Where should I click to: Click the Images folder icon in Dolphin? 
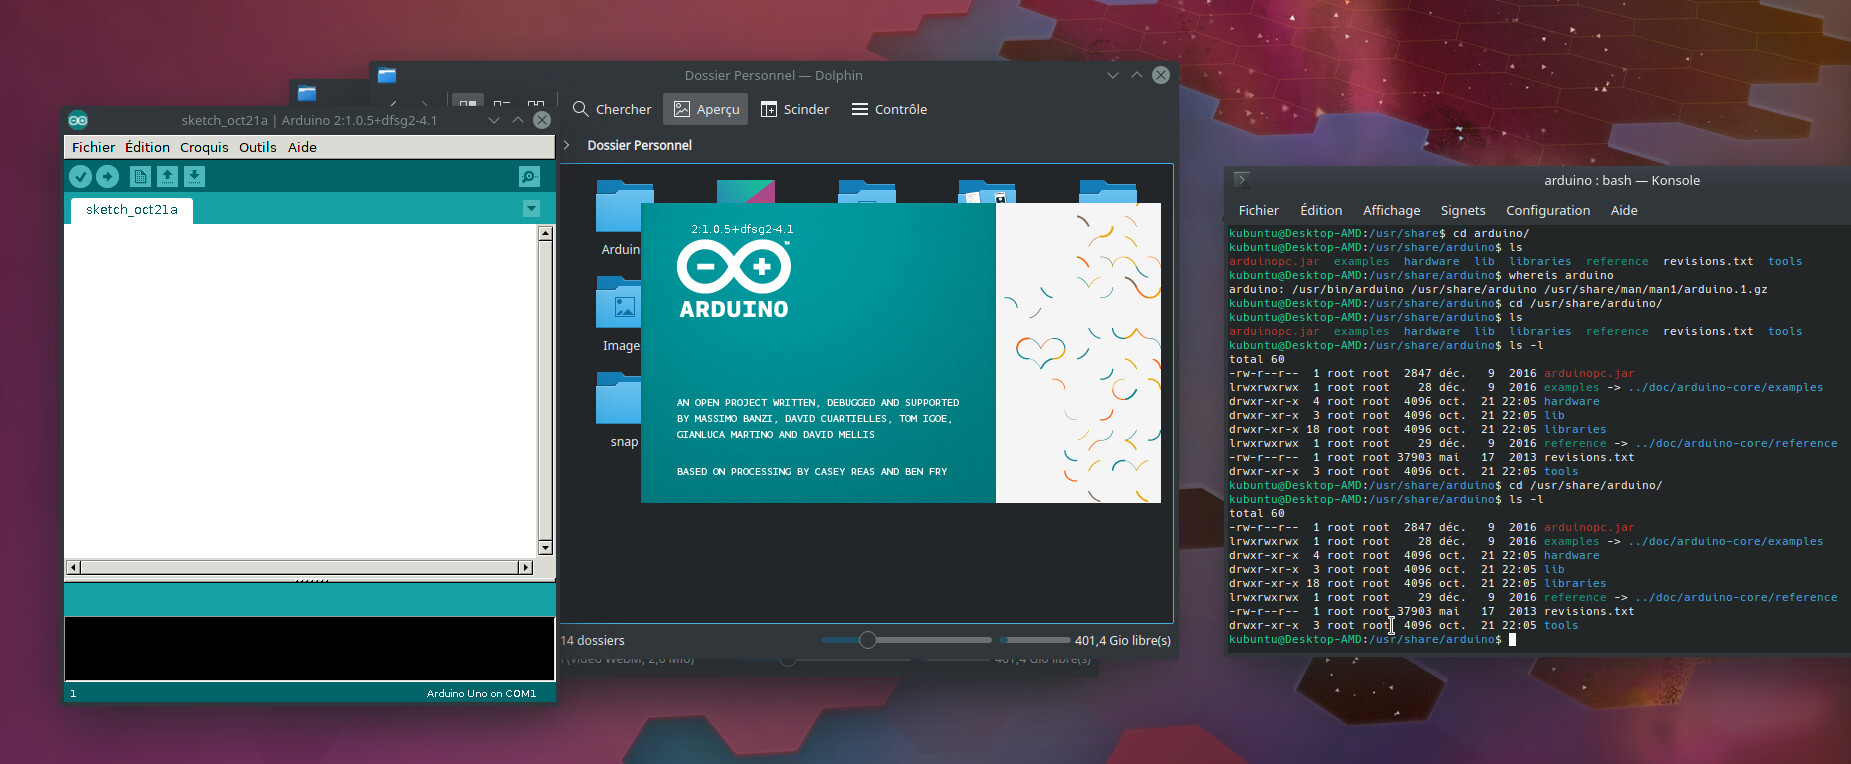[618, 302]
